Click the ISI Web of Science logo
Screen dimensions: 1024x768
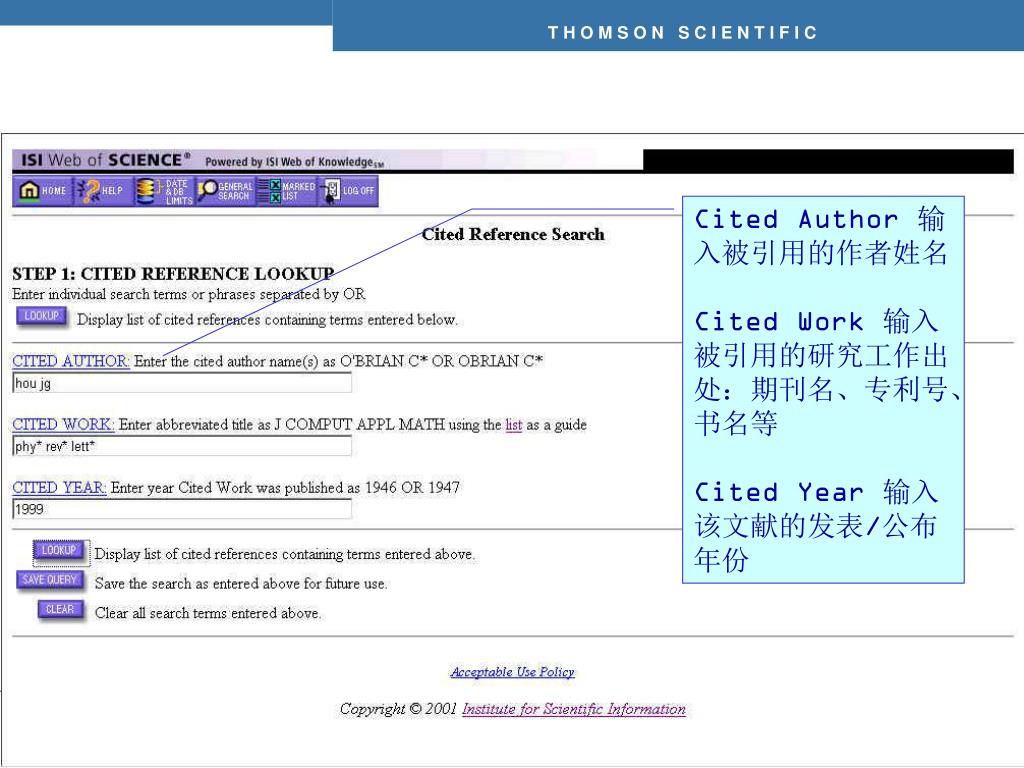point(106,160)
